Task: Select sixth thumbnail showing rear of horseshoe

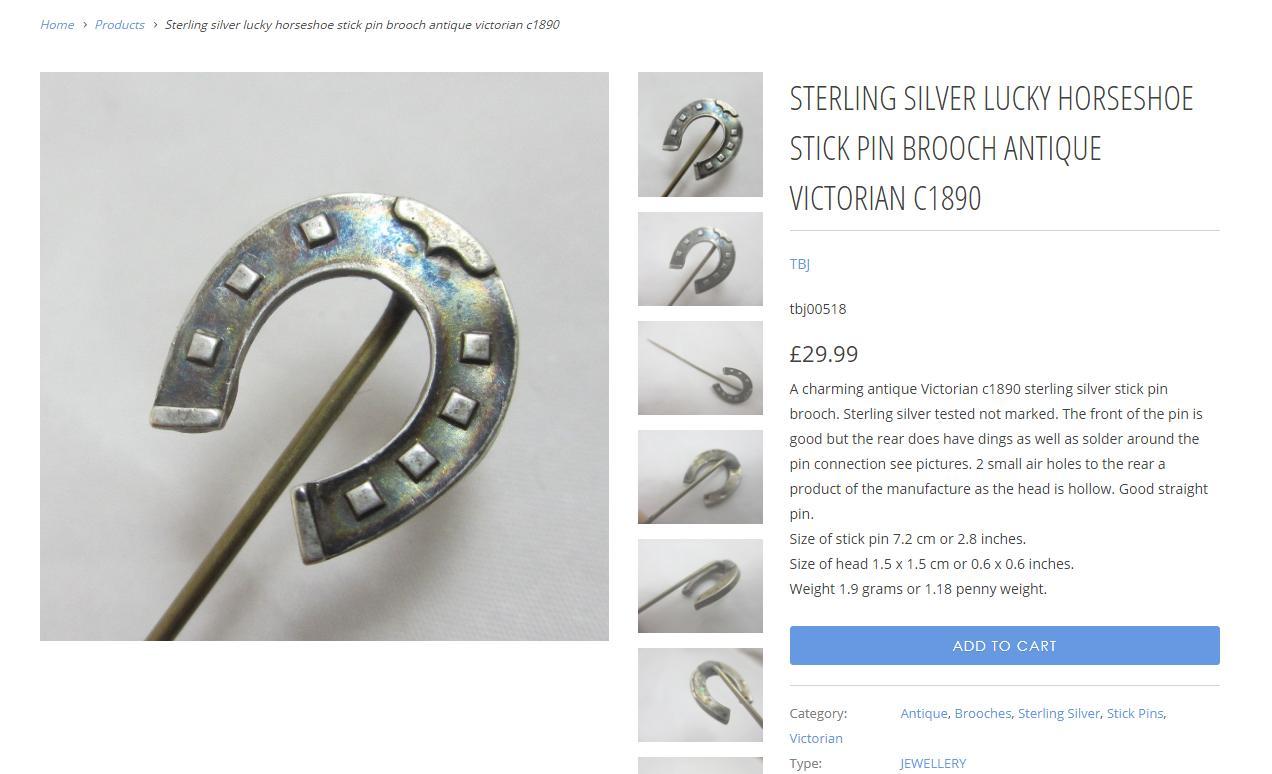Action: point(700,695)
